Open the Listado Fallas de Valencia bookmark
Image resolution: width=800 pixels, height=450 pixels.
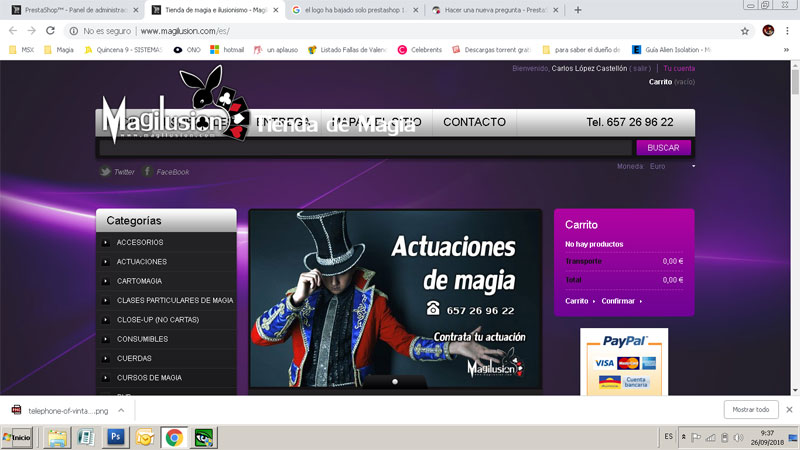[x=347, y=49]
